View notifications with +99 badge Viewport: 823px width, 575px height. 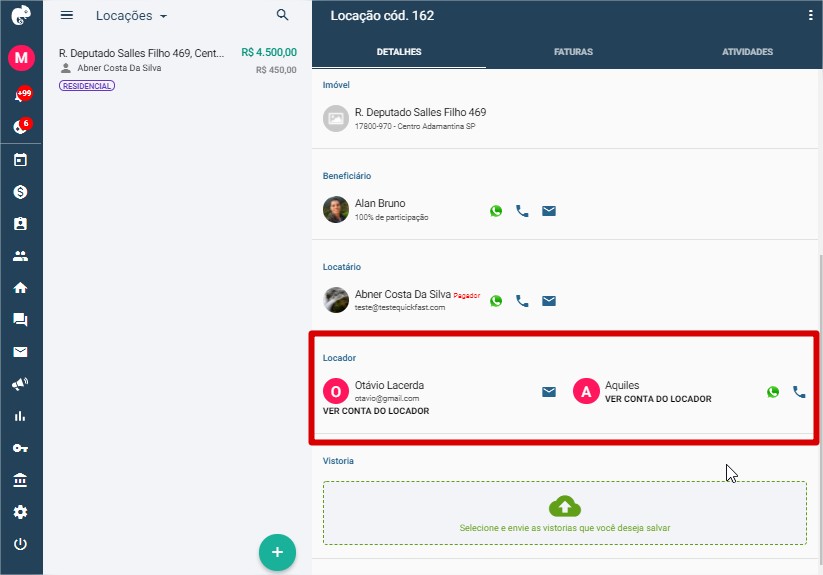(23, 95)
